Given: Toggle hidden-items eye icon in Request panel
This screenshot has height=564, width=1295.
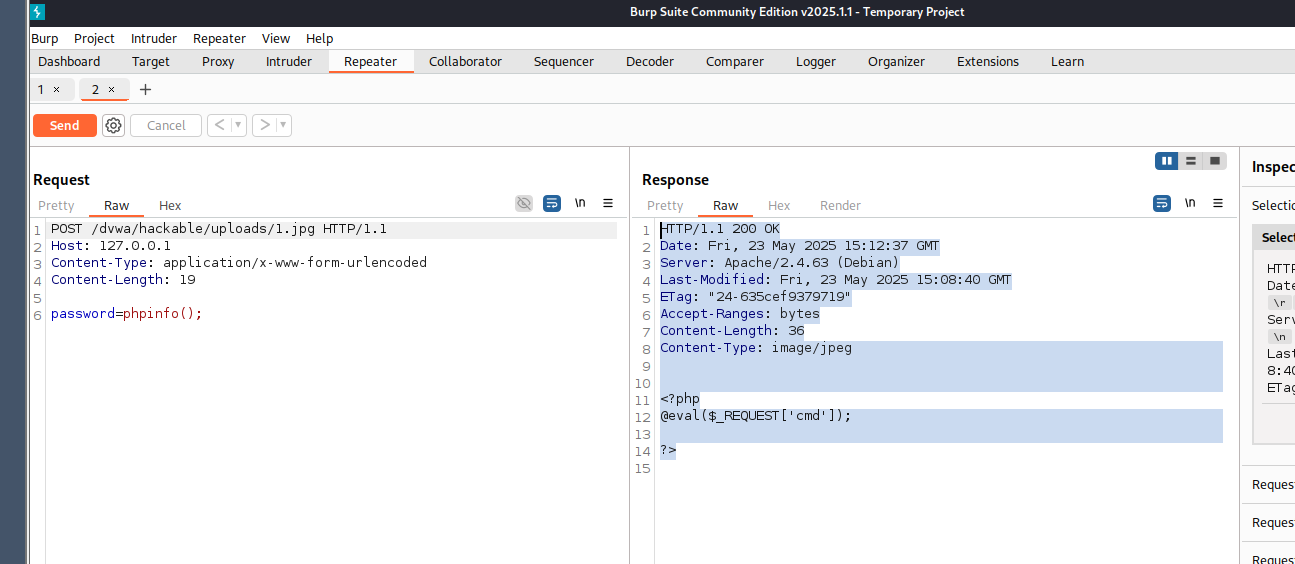Looking at the screenshot, I should pyautogui.click(x=524, y=203).
